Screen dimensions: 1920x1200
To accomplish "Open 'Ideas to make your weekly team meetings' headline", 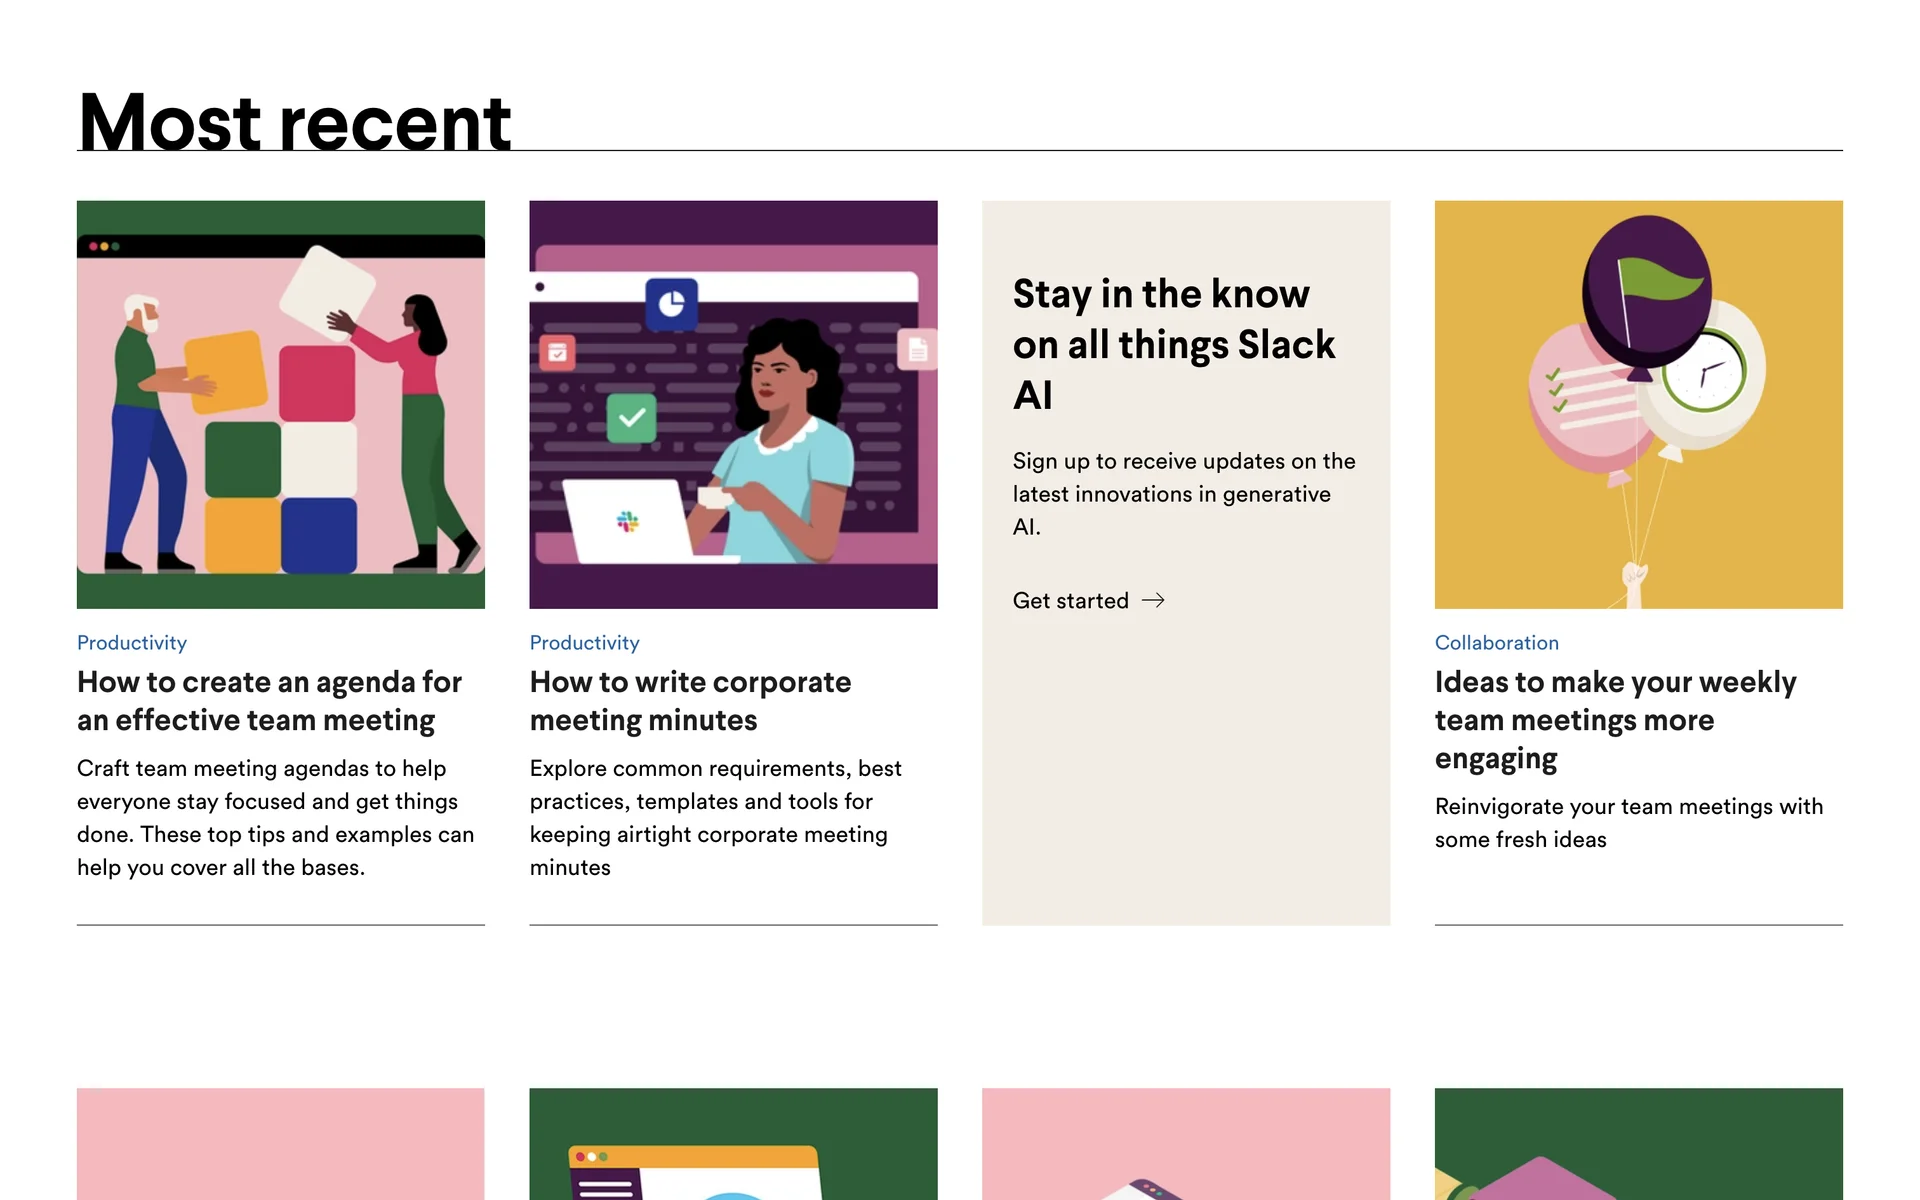I will click(1615, 720).
